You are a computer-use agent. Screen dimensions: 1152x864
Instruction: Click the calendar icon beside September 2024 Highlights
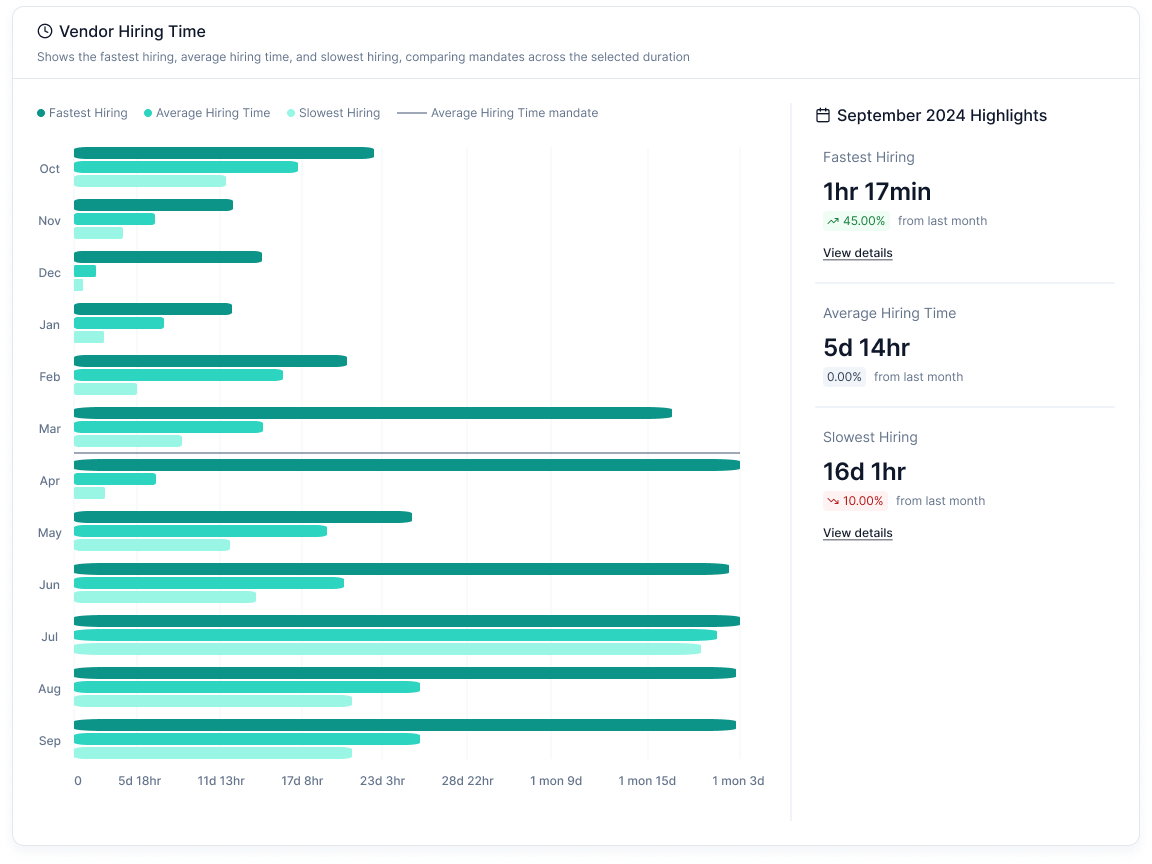click(823, 115)
